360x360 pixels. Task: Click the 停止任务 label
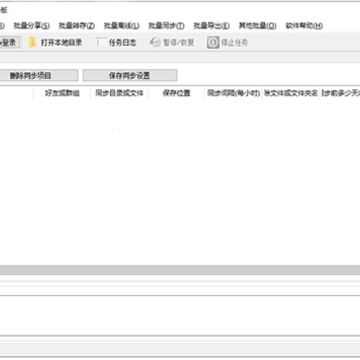[x=234, y=43]
